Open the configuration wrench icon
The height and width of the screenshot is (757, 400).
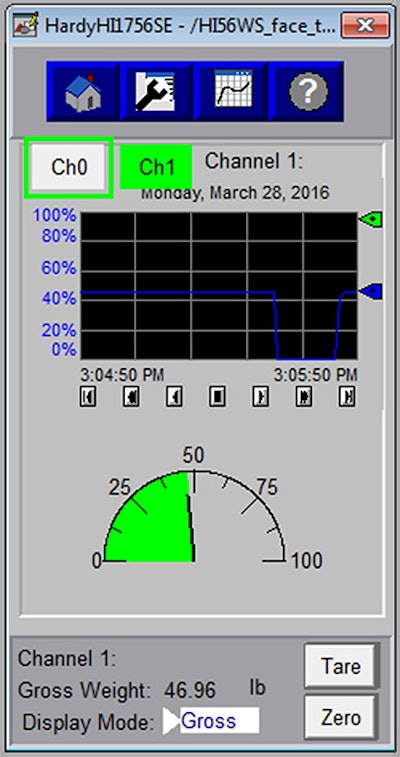pyautogui.click(x=157, y=91)
